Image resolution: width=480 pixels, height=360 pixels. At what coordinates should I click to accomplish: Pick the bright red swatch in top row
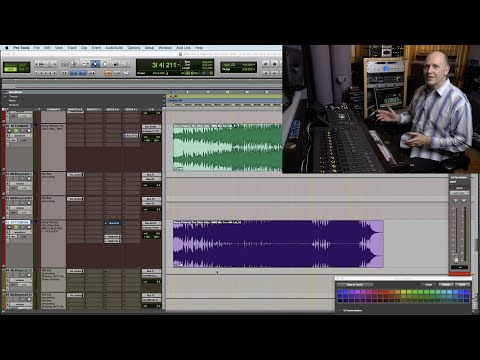[386, 292]
